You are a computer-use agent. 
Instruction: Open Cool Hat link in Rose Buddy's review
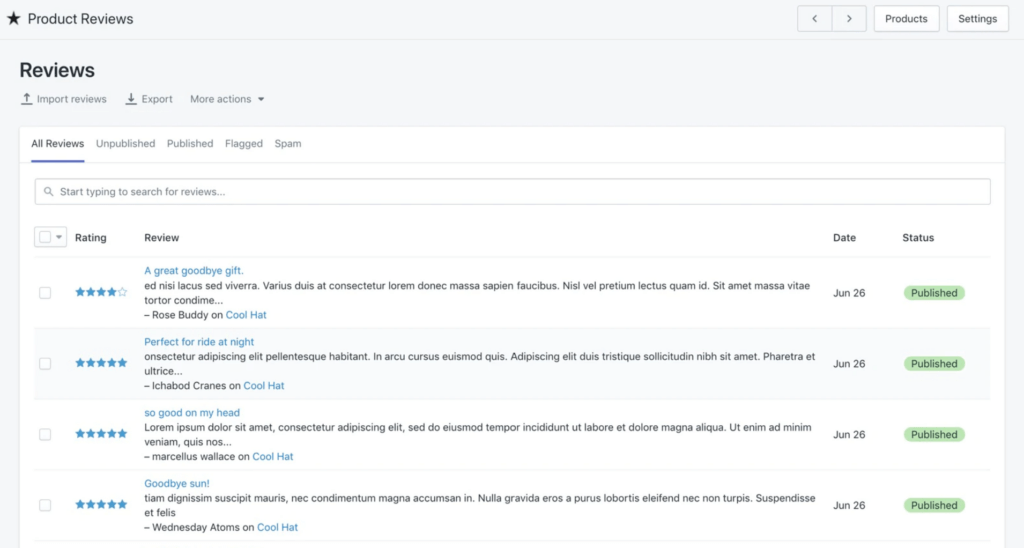[x=246, y=315]
